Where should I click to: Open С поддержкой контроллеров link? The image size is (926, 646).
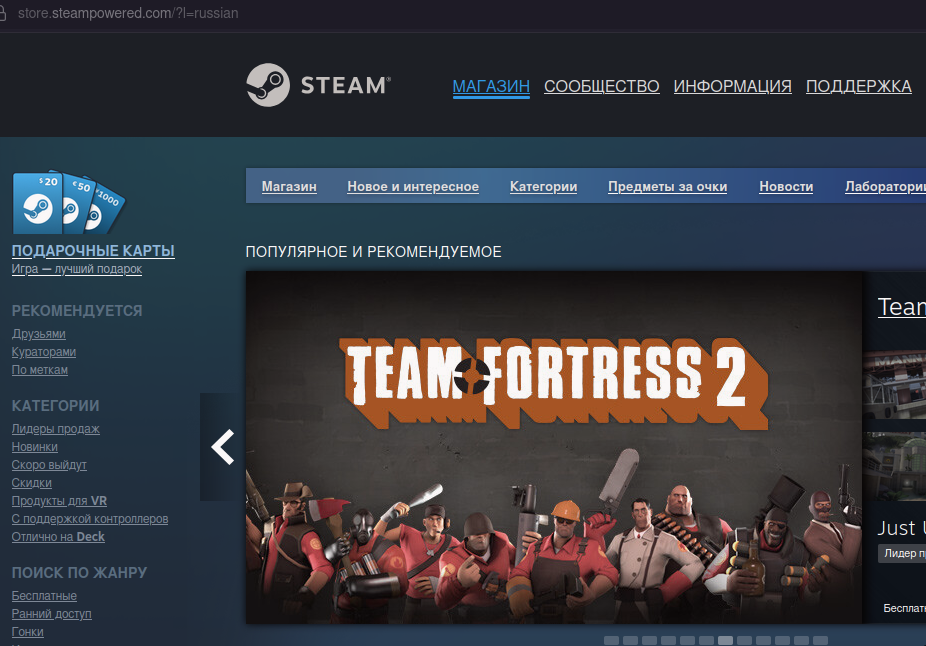coord(90,519)
